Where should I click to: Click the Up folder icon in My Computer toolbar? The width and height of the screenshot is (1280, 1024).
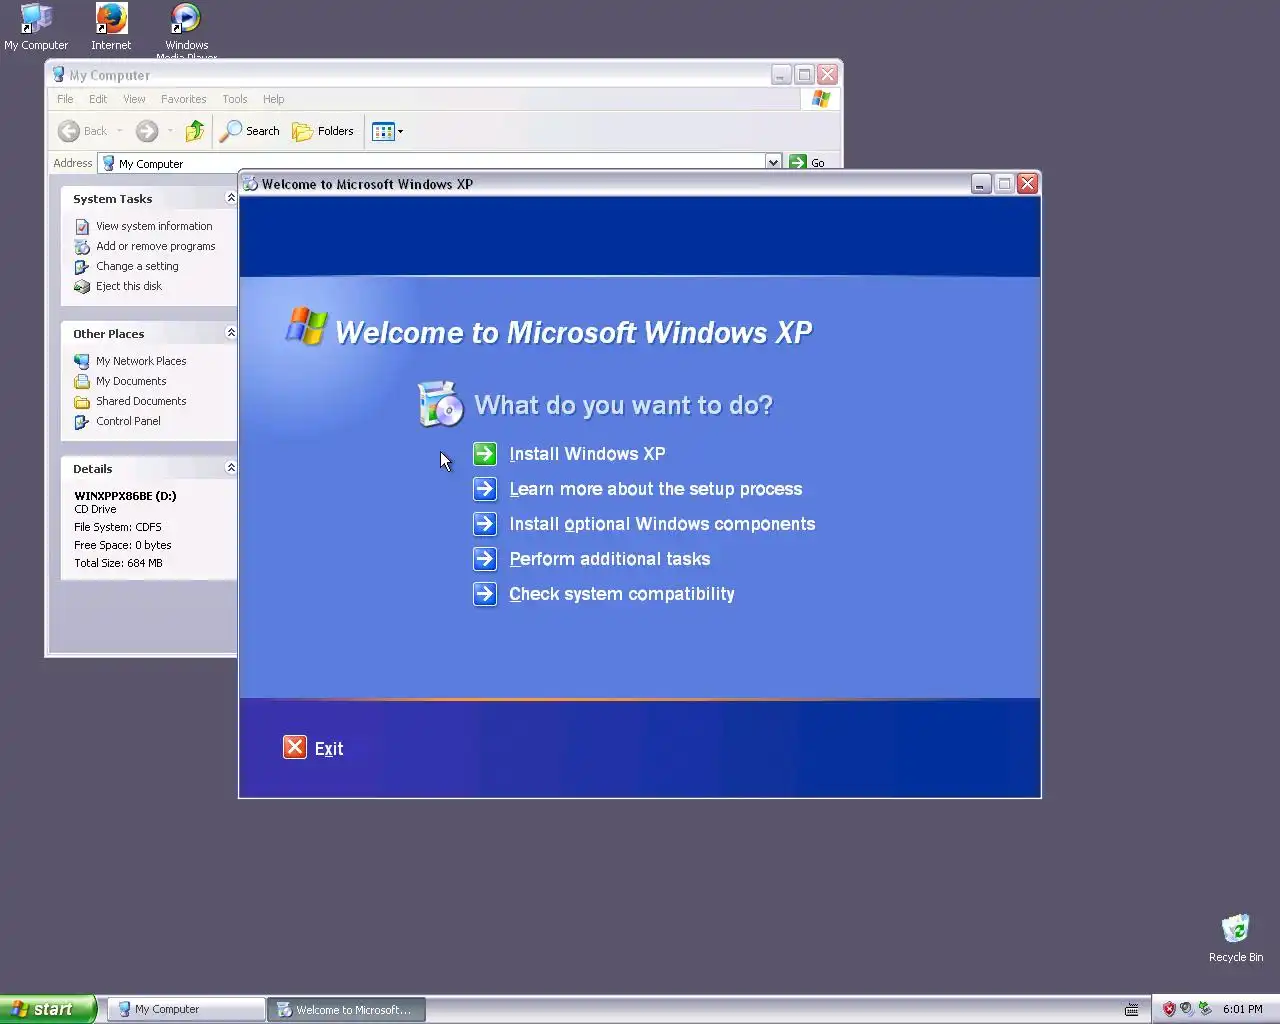(x=195, y=131)
